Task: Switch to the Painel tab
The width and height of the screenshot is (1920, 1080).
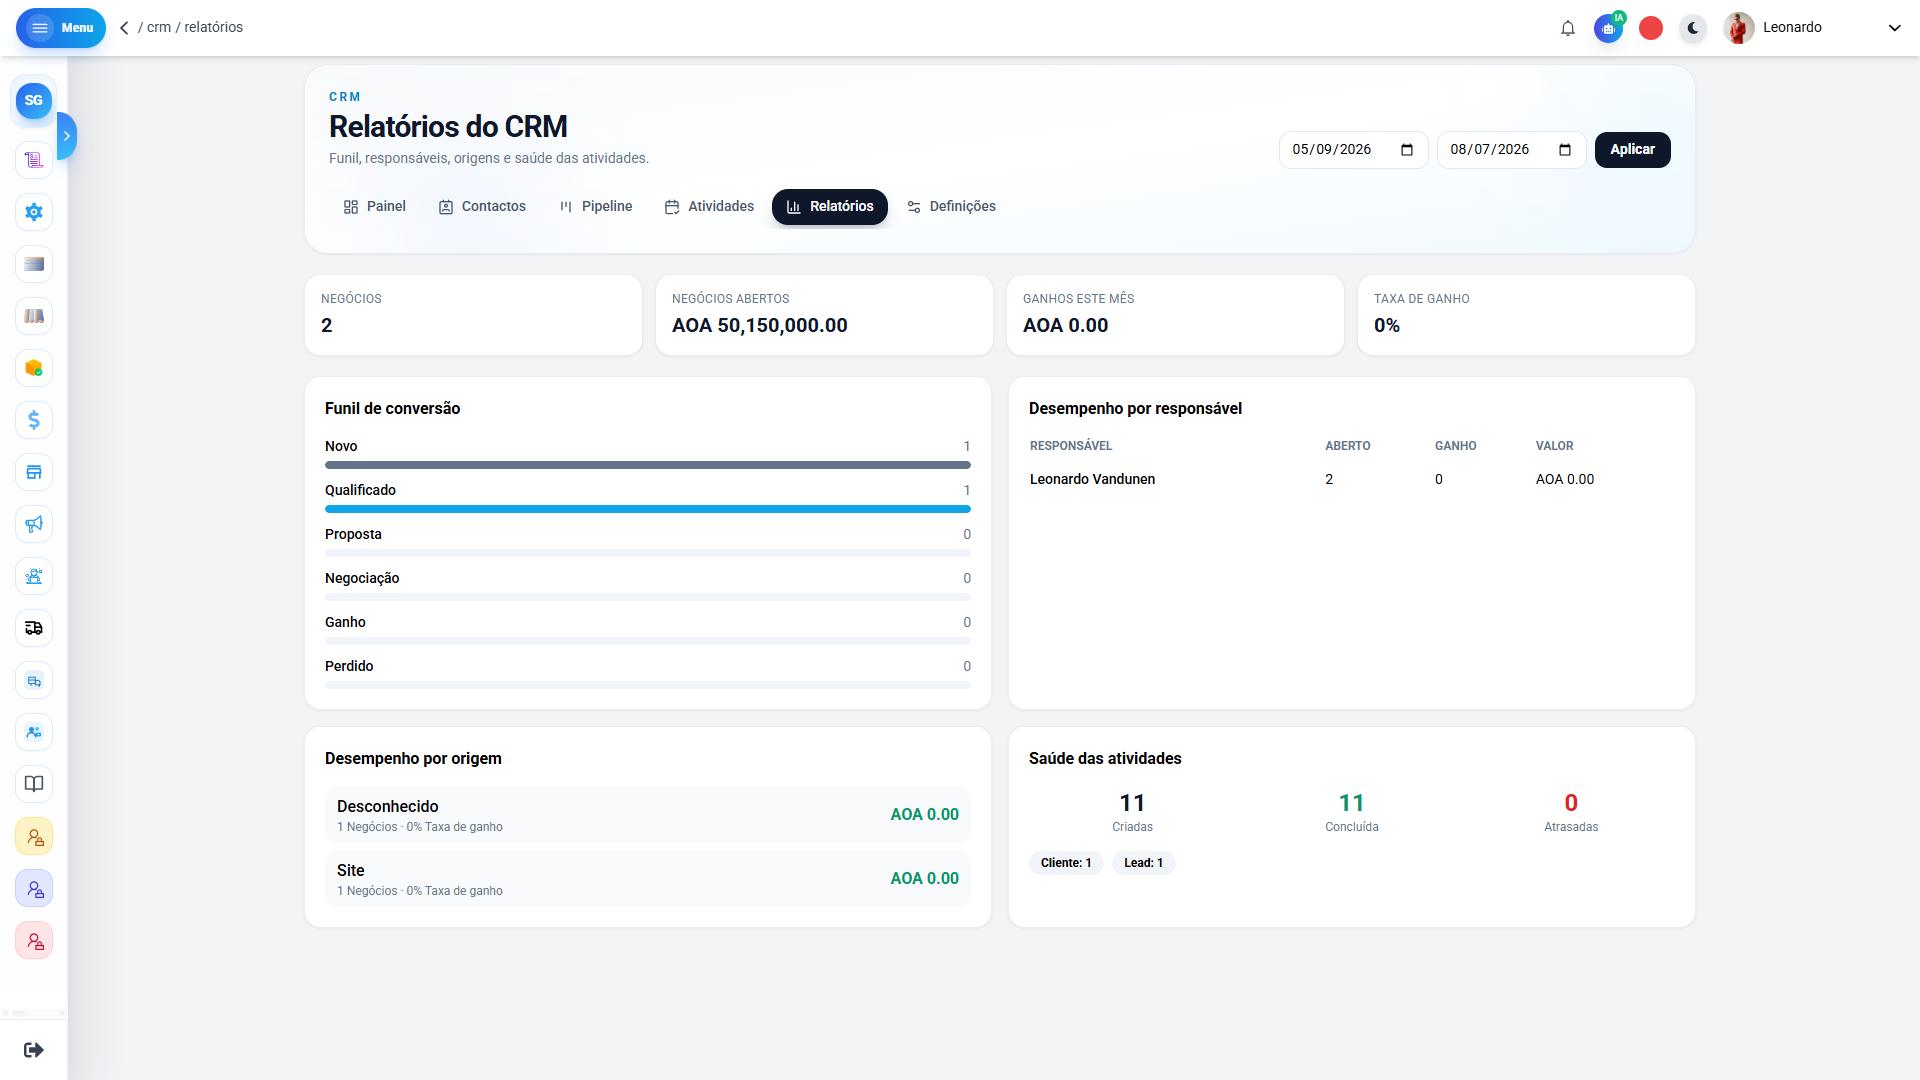Action: [375, 207]
